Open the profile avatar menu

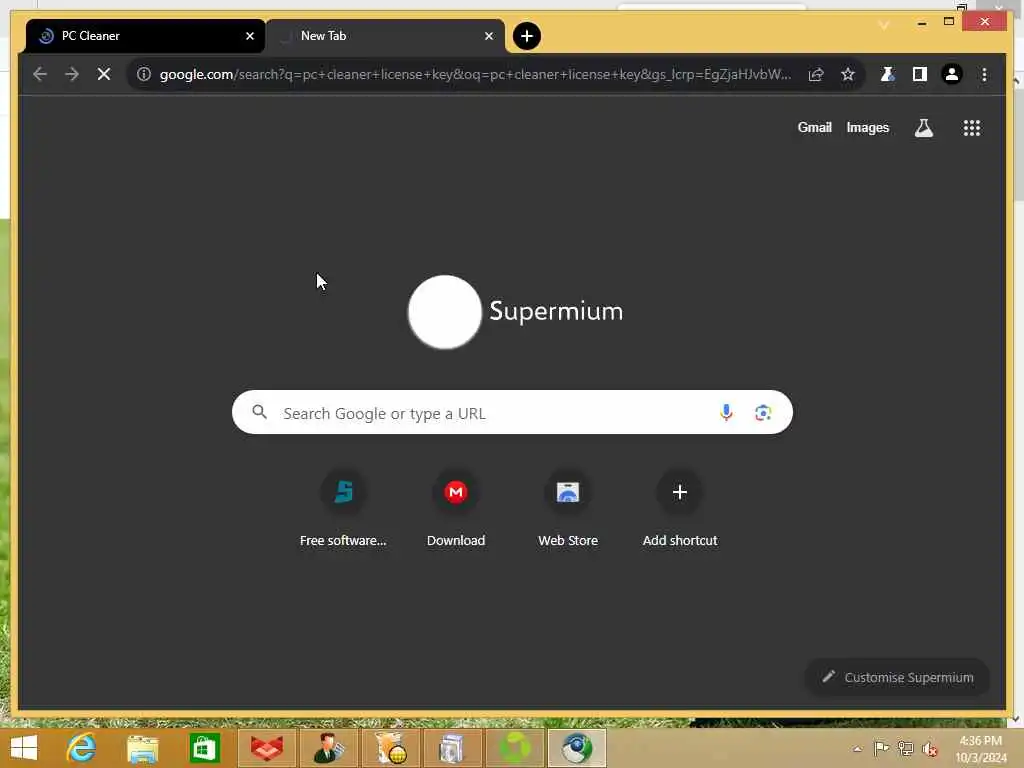click(x=952, y=74)
